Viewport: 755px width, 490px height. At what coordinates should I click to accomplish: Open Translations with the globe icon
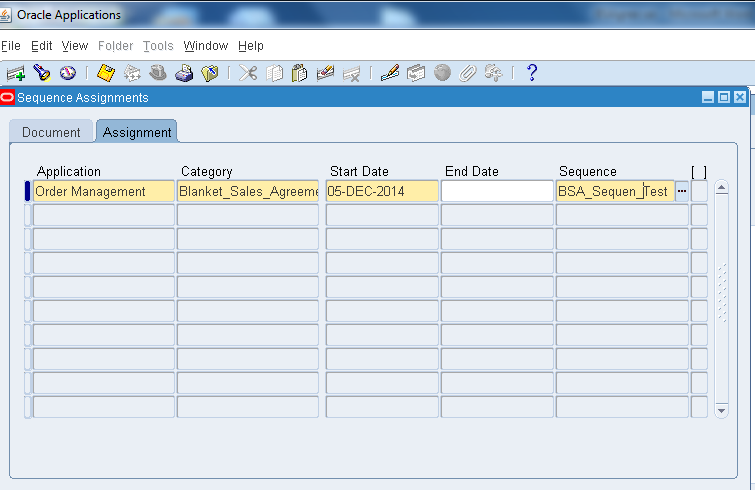[442, 73]
